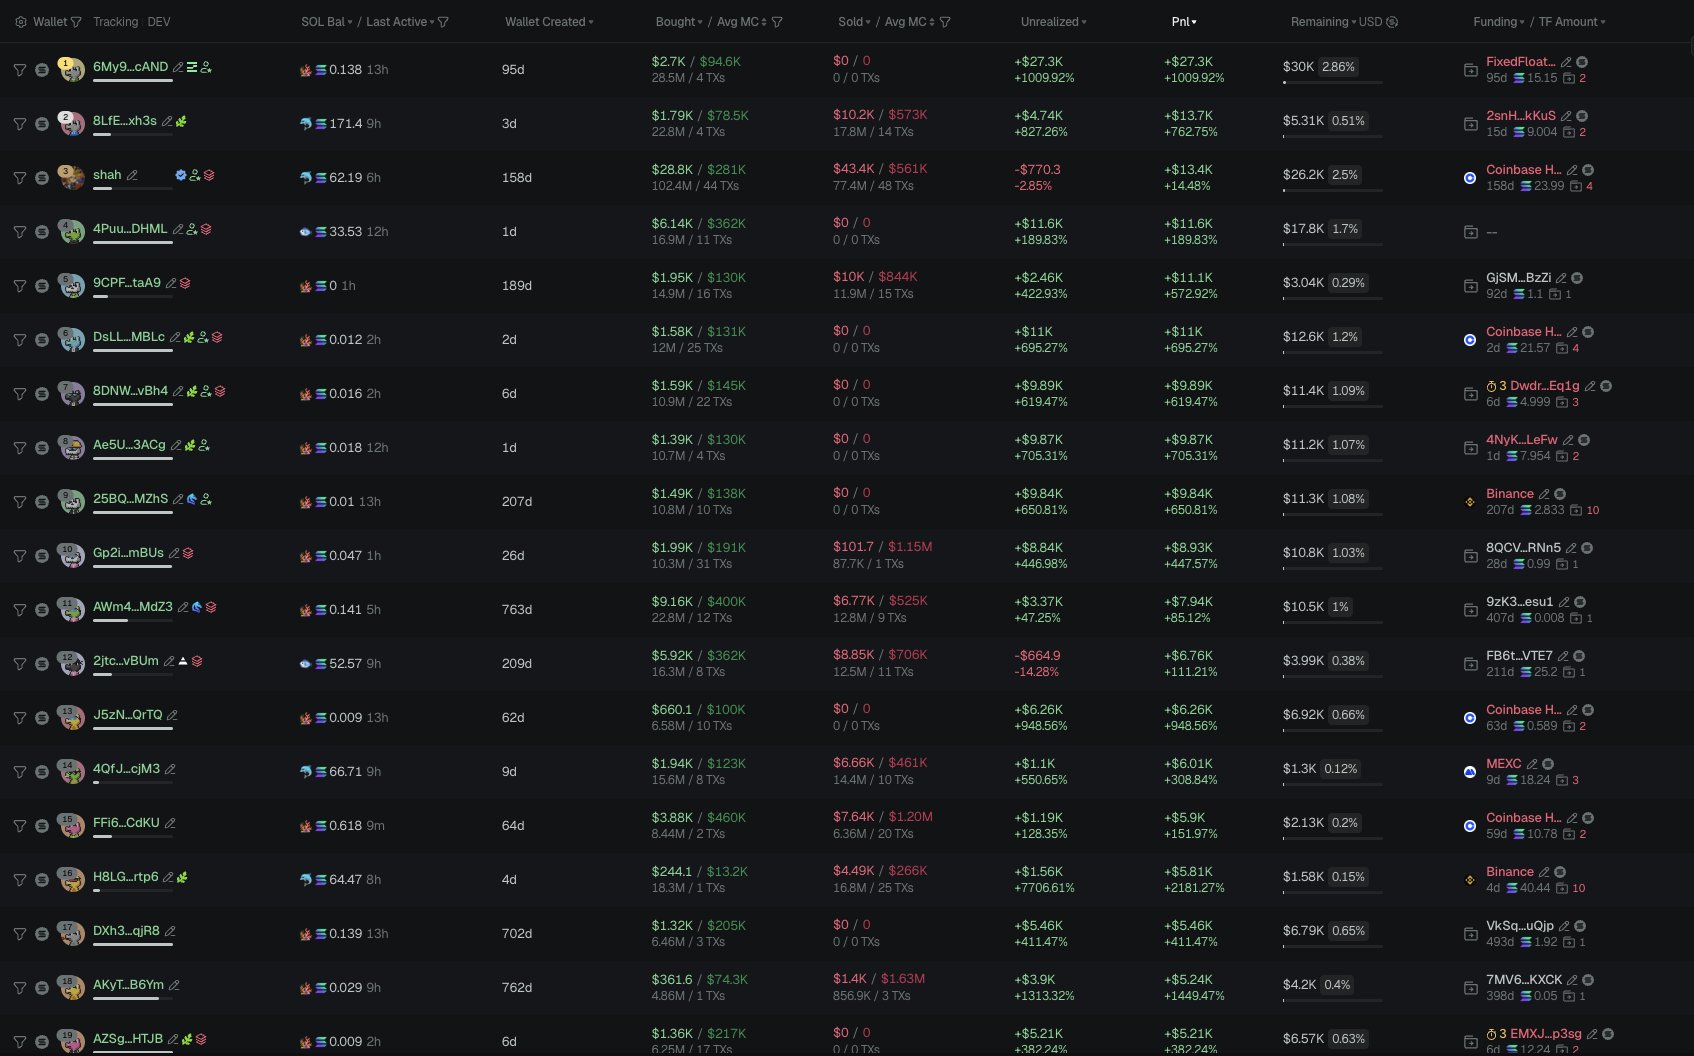Toggle the USD currency icon next to Remaining
The width and height of the screenshot is (1694, 1056).
point(1392,22)
